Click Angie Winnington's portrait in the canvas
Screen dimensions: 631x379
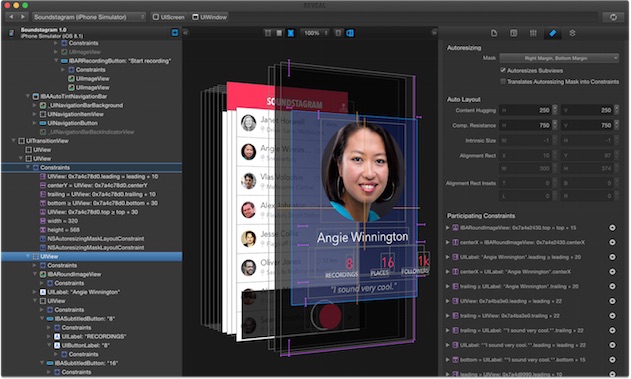[x=362, y=171]
